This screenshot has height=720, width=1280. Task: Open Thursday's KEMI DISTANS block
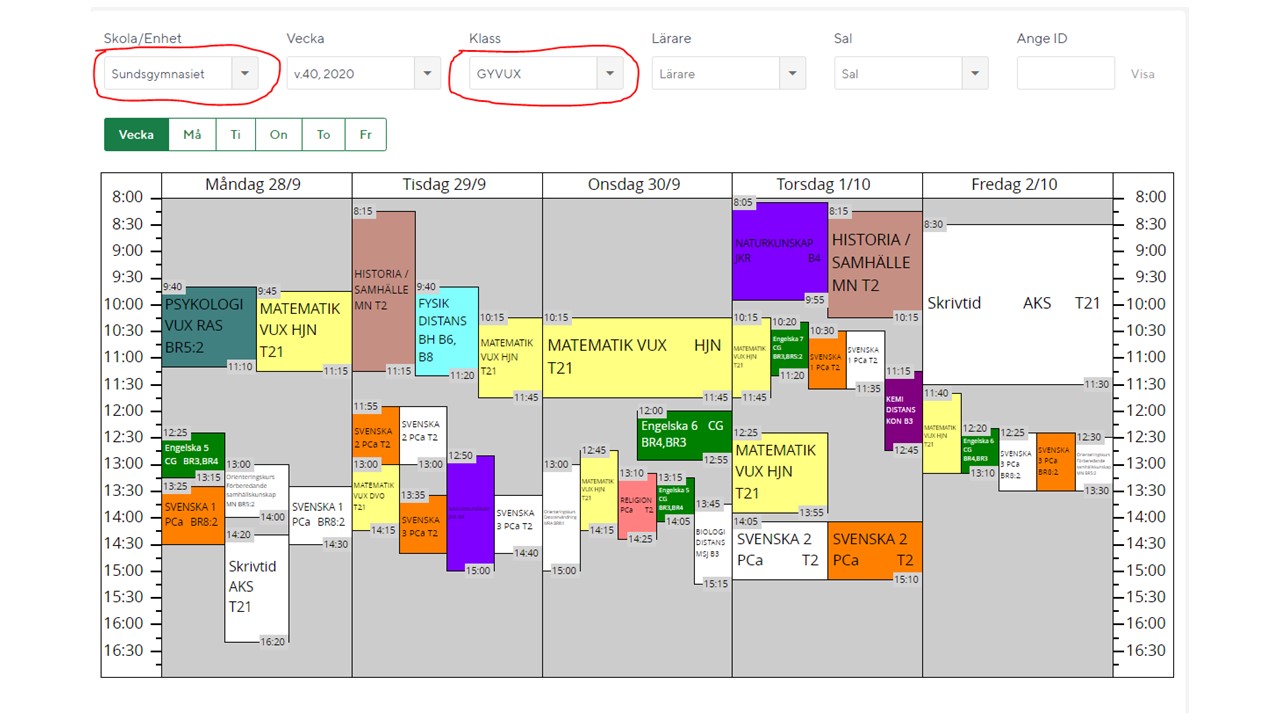[903, 411]
